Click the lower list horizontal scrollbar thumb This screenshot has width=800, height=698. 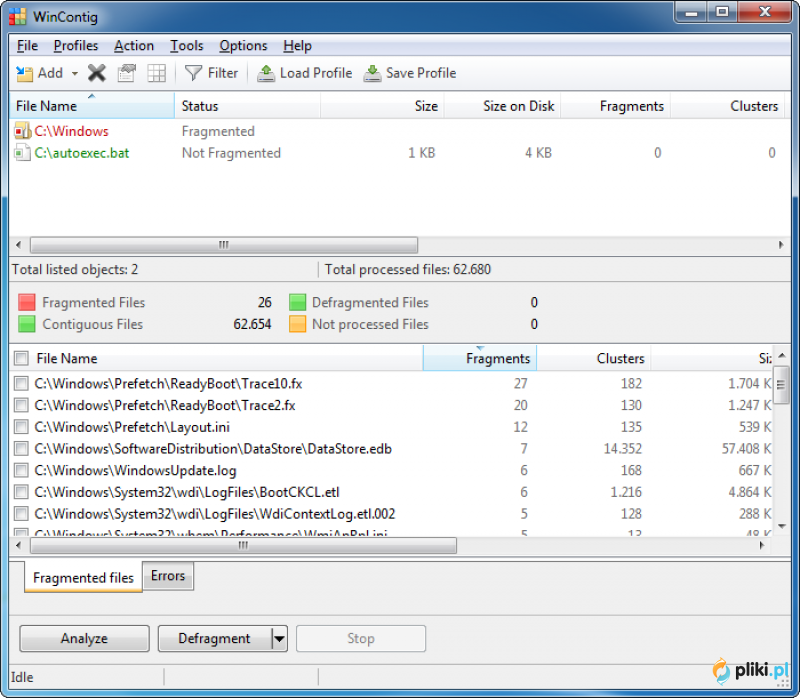tap(243, 545)
